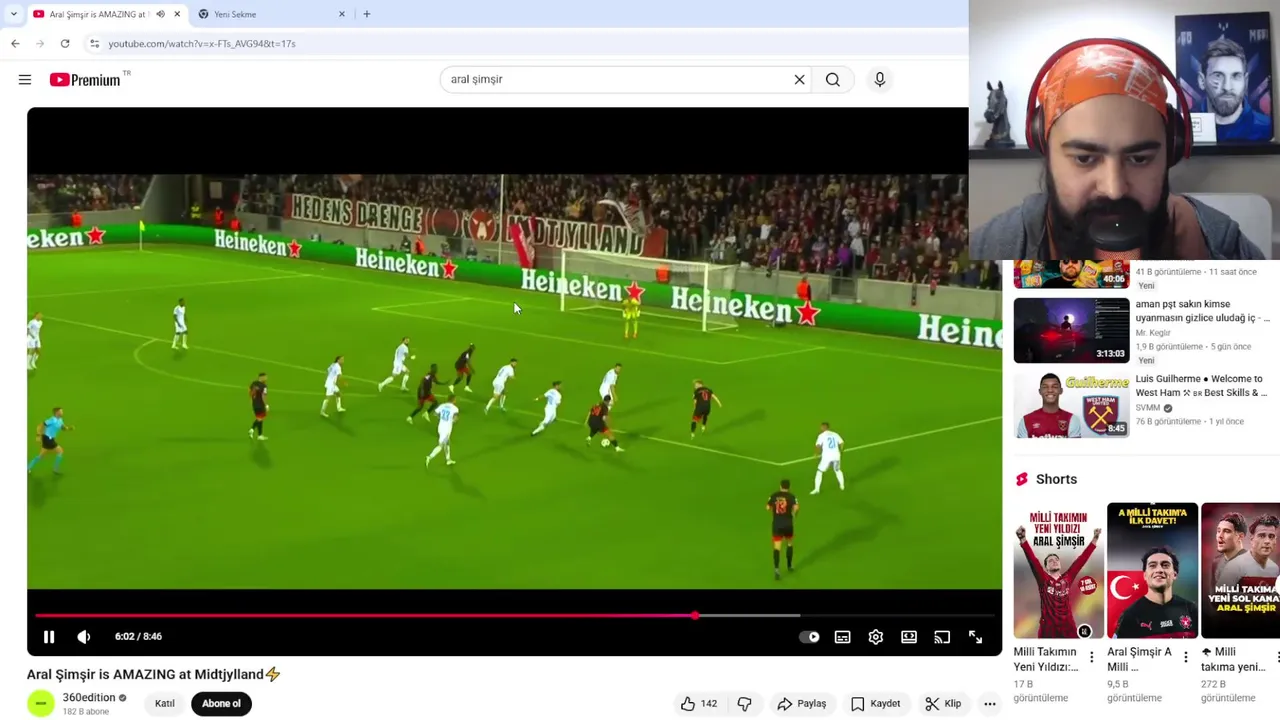This screenshot has height=720, width=1280.
Task: Open tab search dropdown arrow
Action: tap(13, 14)
